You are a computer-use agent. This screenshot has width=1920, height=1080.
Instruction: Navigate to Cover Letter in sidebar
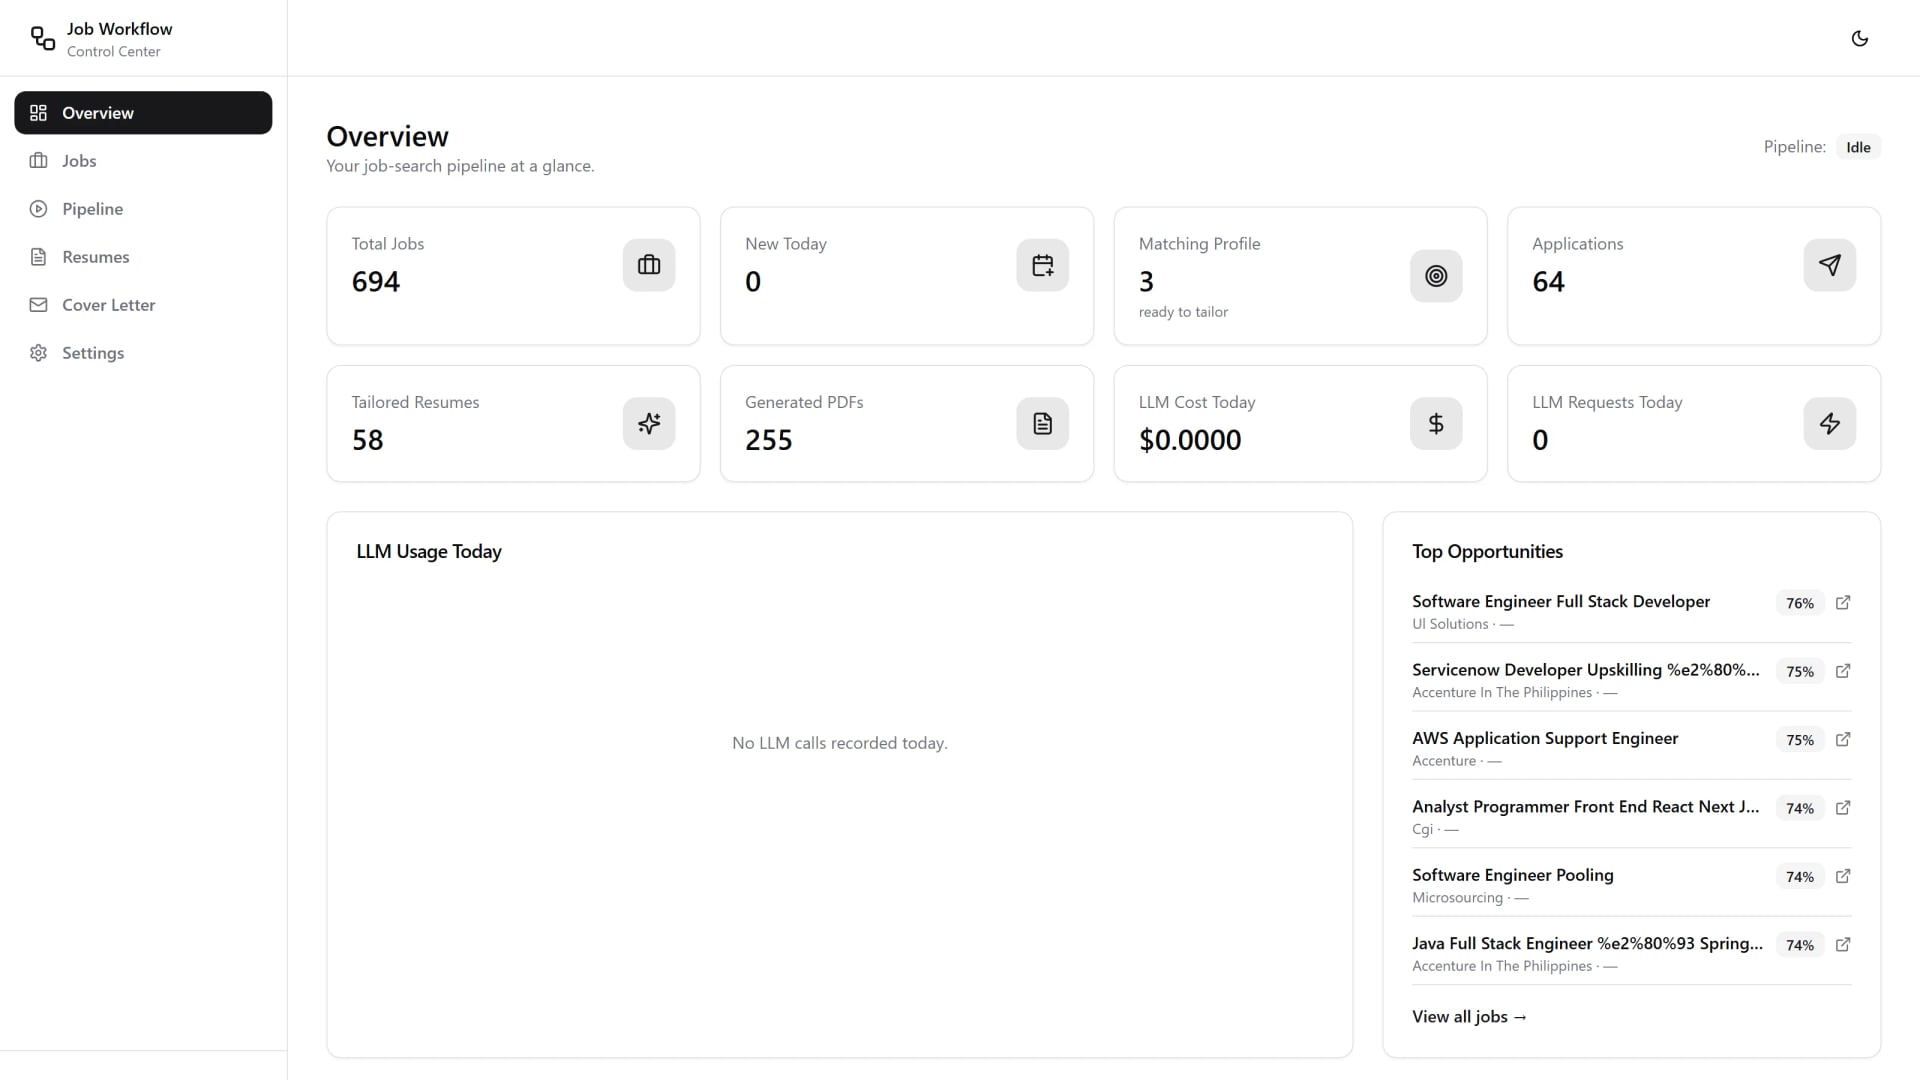(143, 305)
